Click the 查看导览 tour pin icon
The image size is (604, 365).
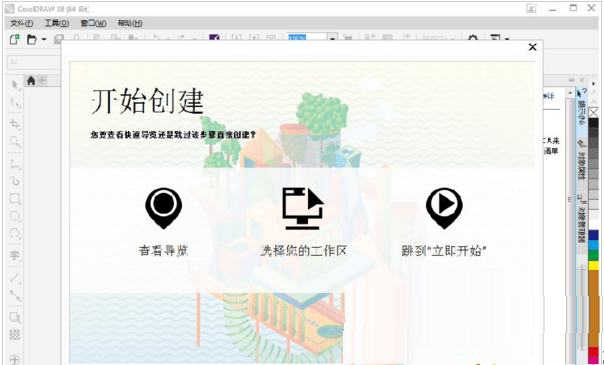(x=163, y=208)
